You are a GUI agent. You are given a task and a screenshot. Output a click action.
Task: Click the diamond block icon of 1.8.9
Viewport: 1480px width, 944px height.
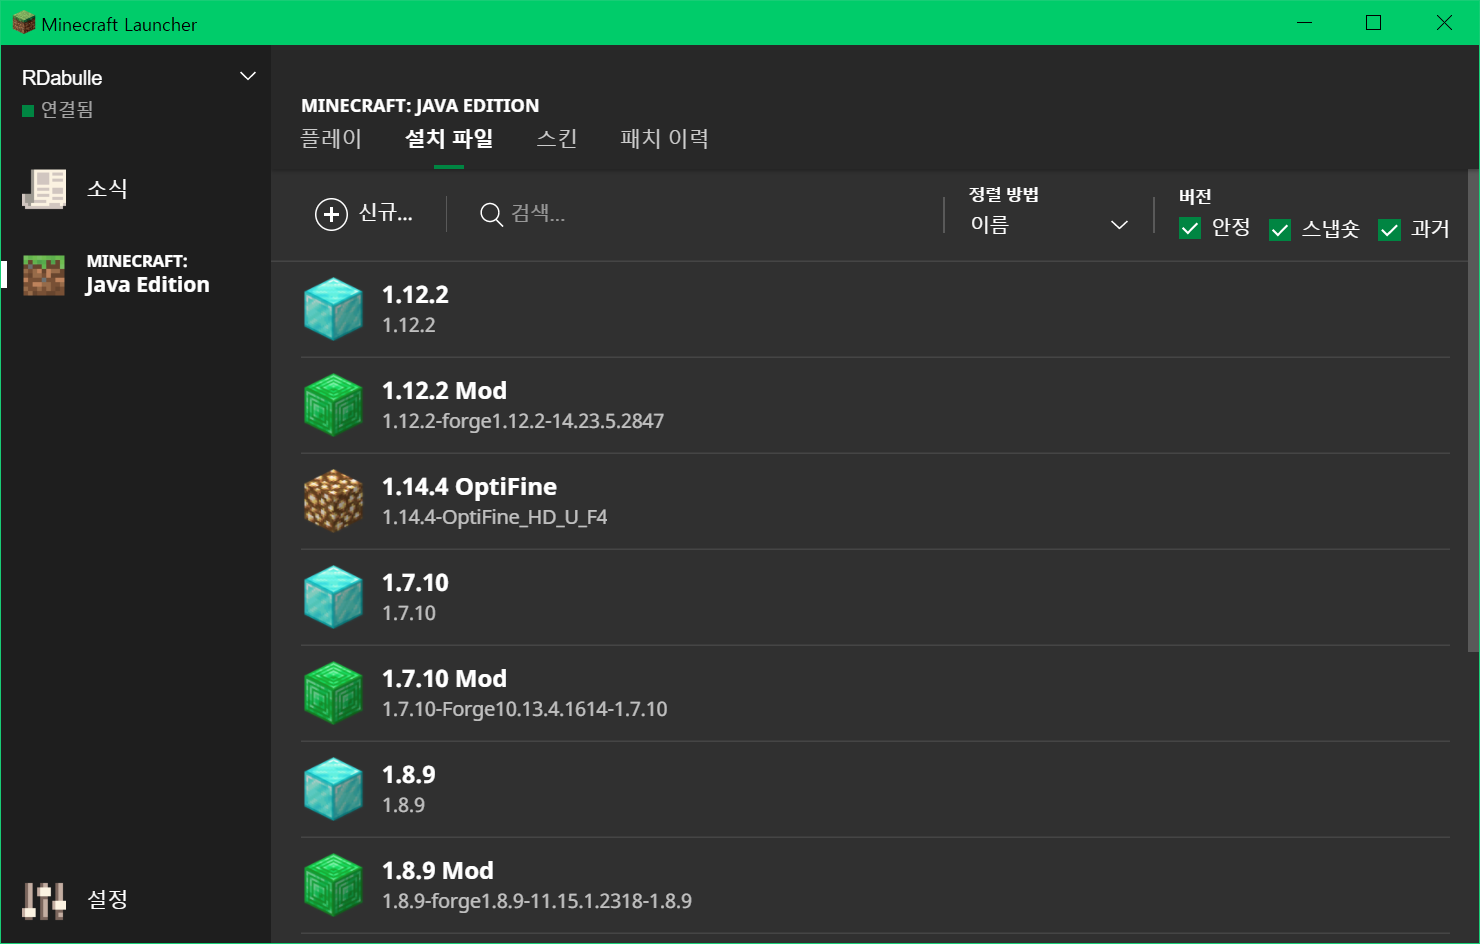coord(333,789)
